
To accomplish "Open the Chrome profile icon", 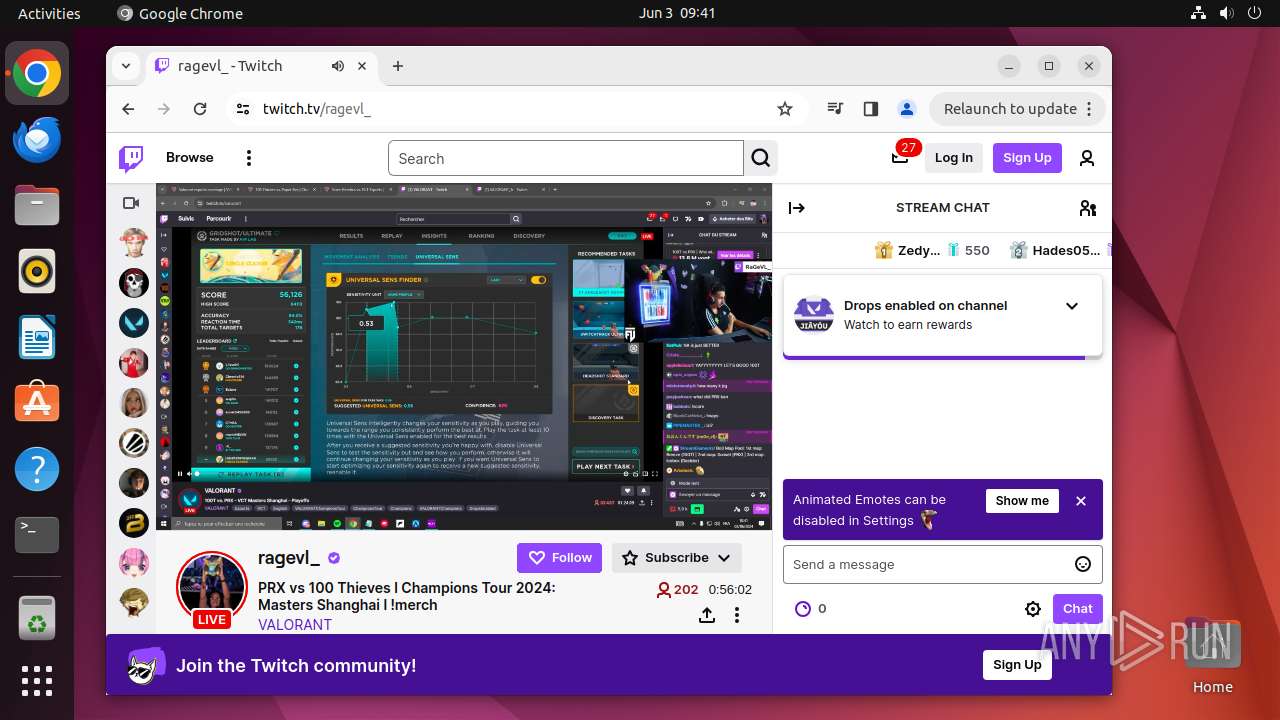I will click(907, 109).
